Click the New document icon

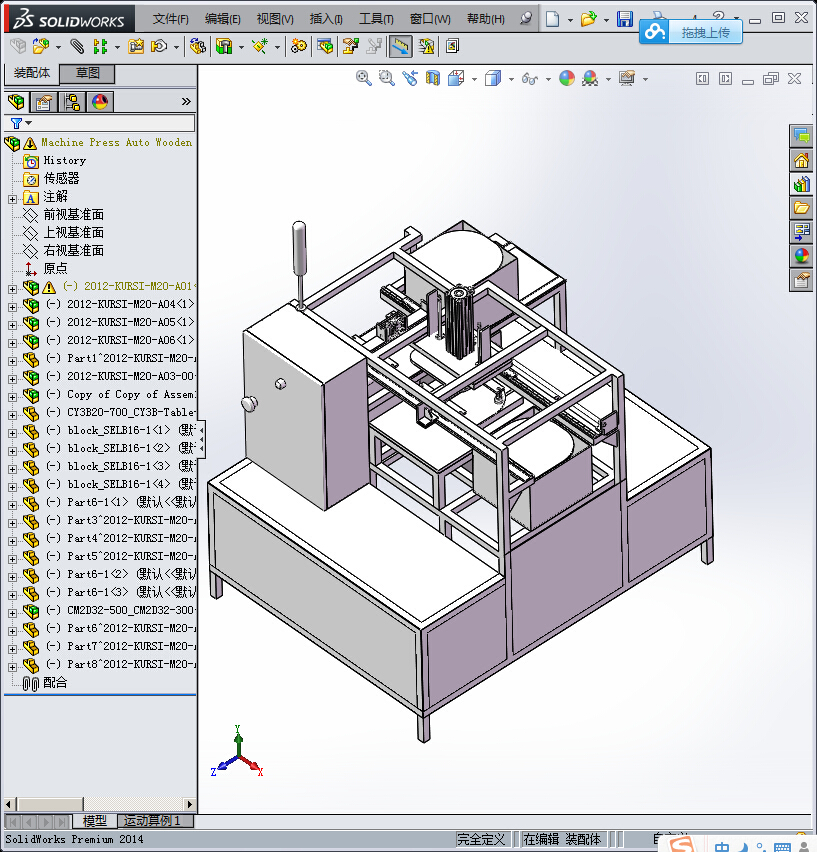coord(552,19)
